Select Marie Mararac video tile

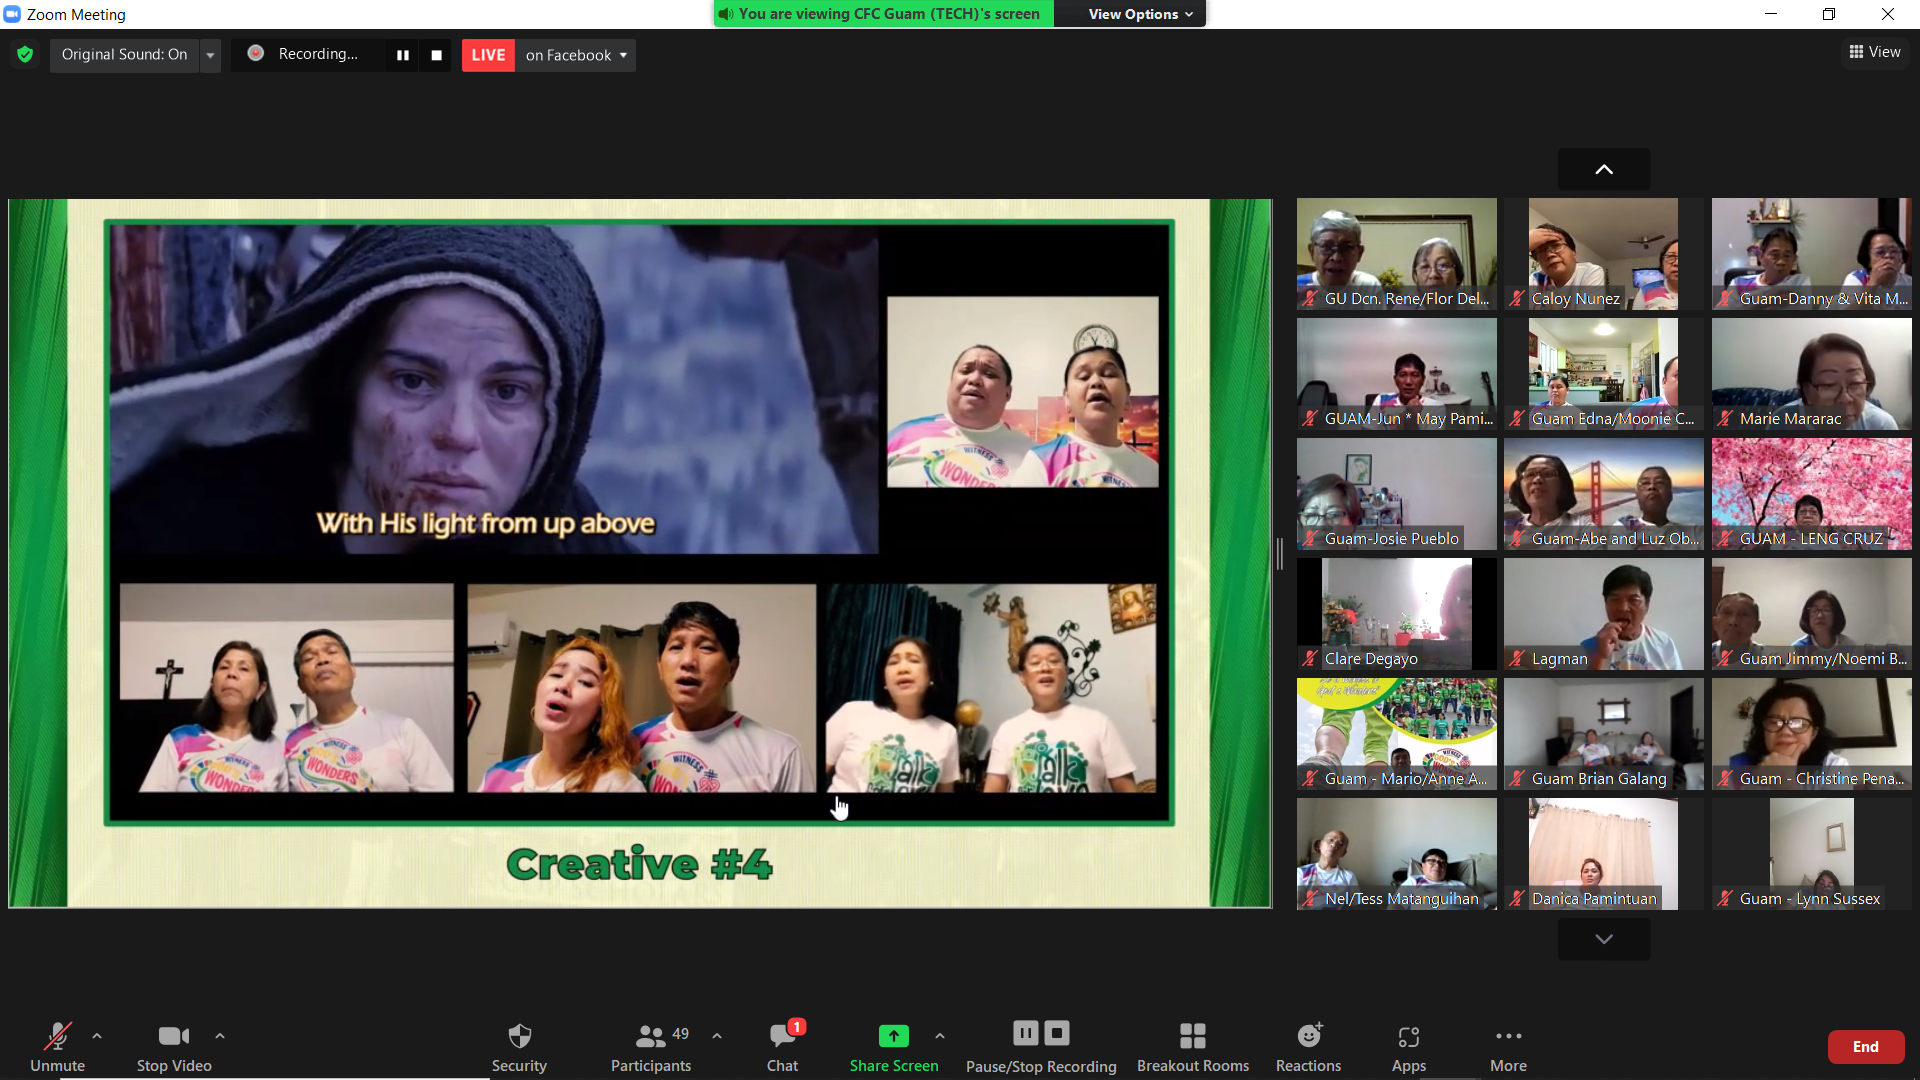click(1812, 374)
